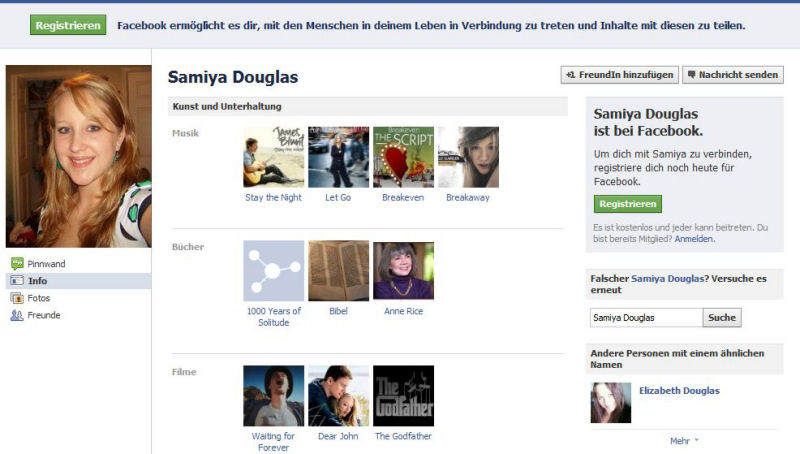Click the Fotos camera icon
The width and height of the screenshot is (800, 454).
(17, 298)
